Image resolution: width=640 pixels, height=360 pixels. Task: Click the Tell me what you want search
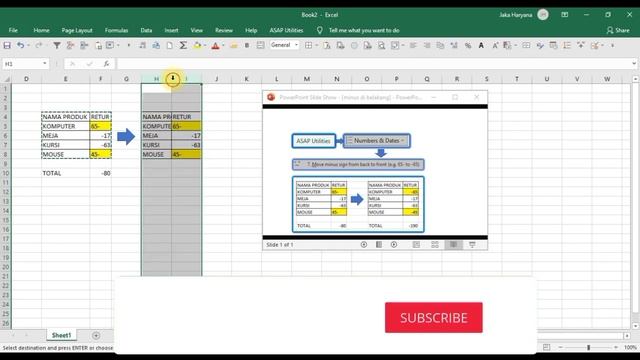click(x=364, y=30)
